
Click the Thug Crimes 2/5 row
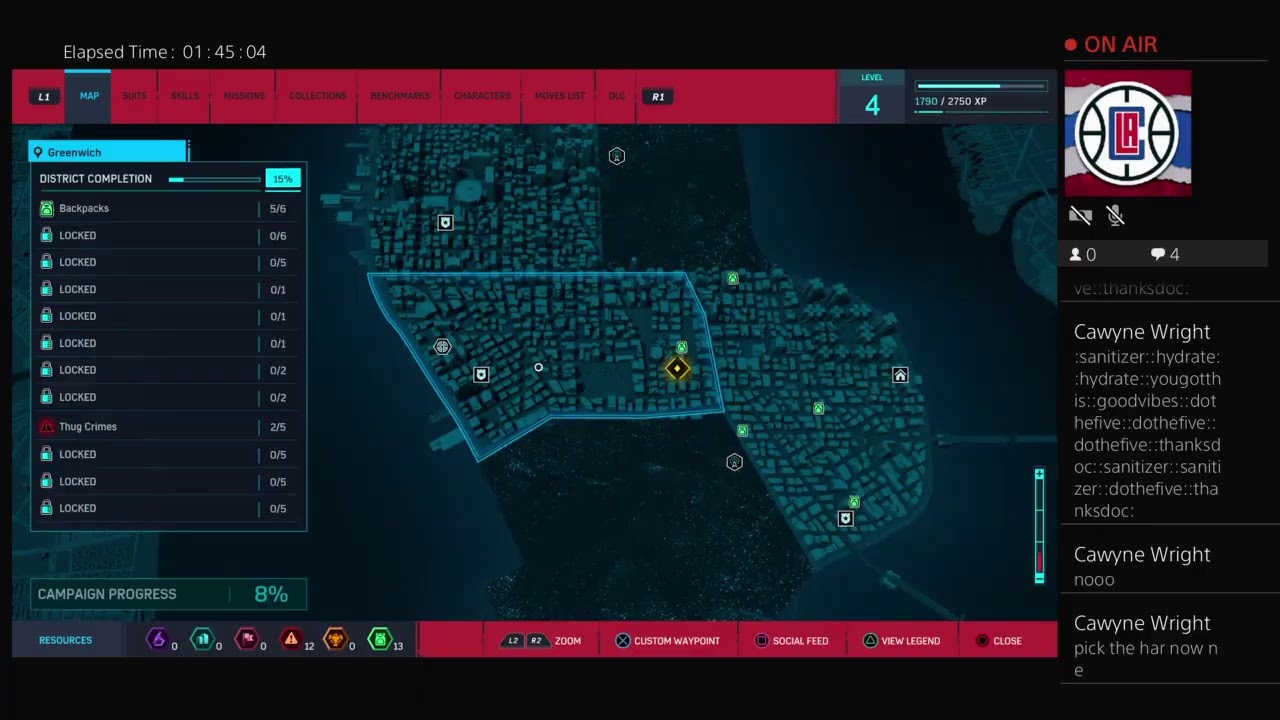[x=168, y=426]
